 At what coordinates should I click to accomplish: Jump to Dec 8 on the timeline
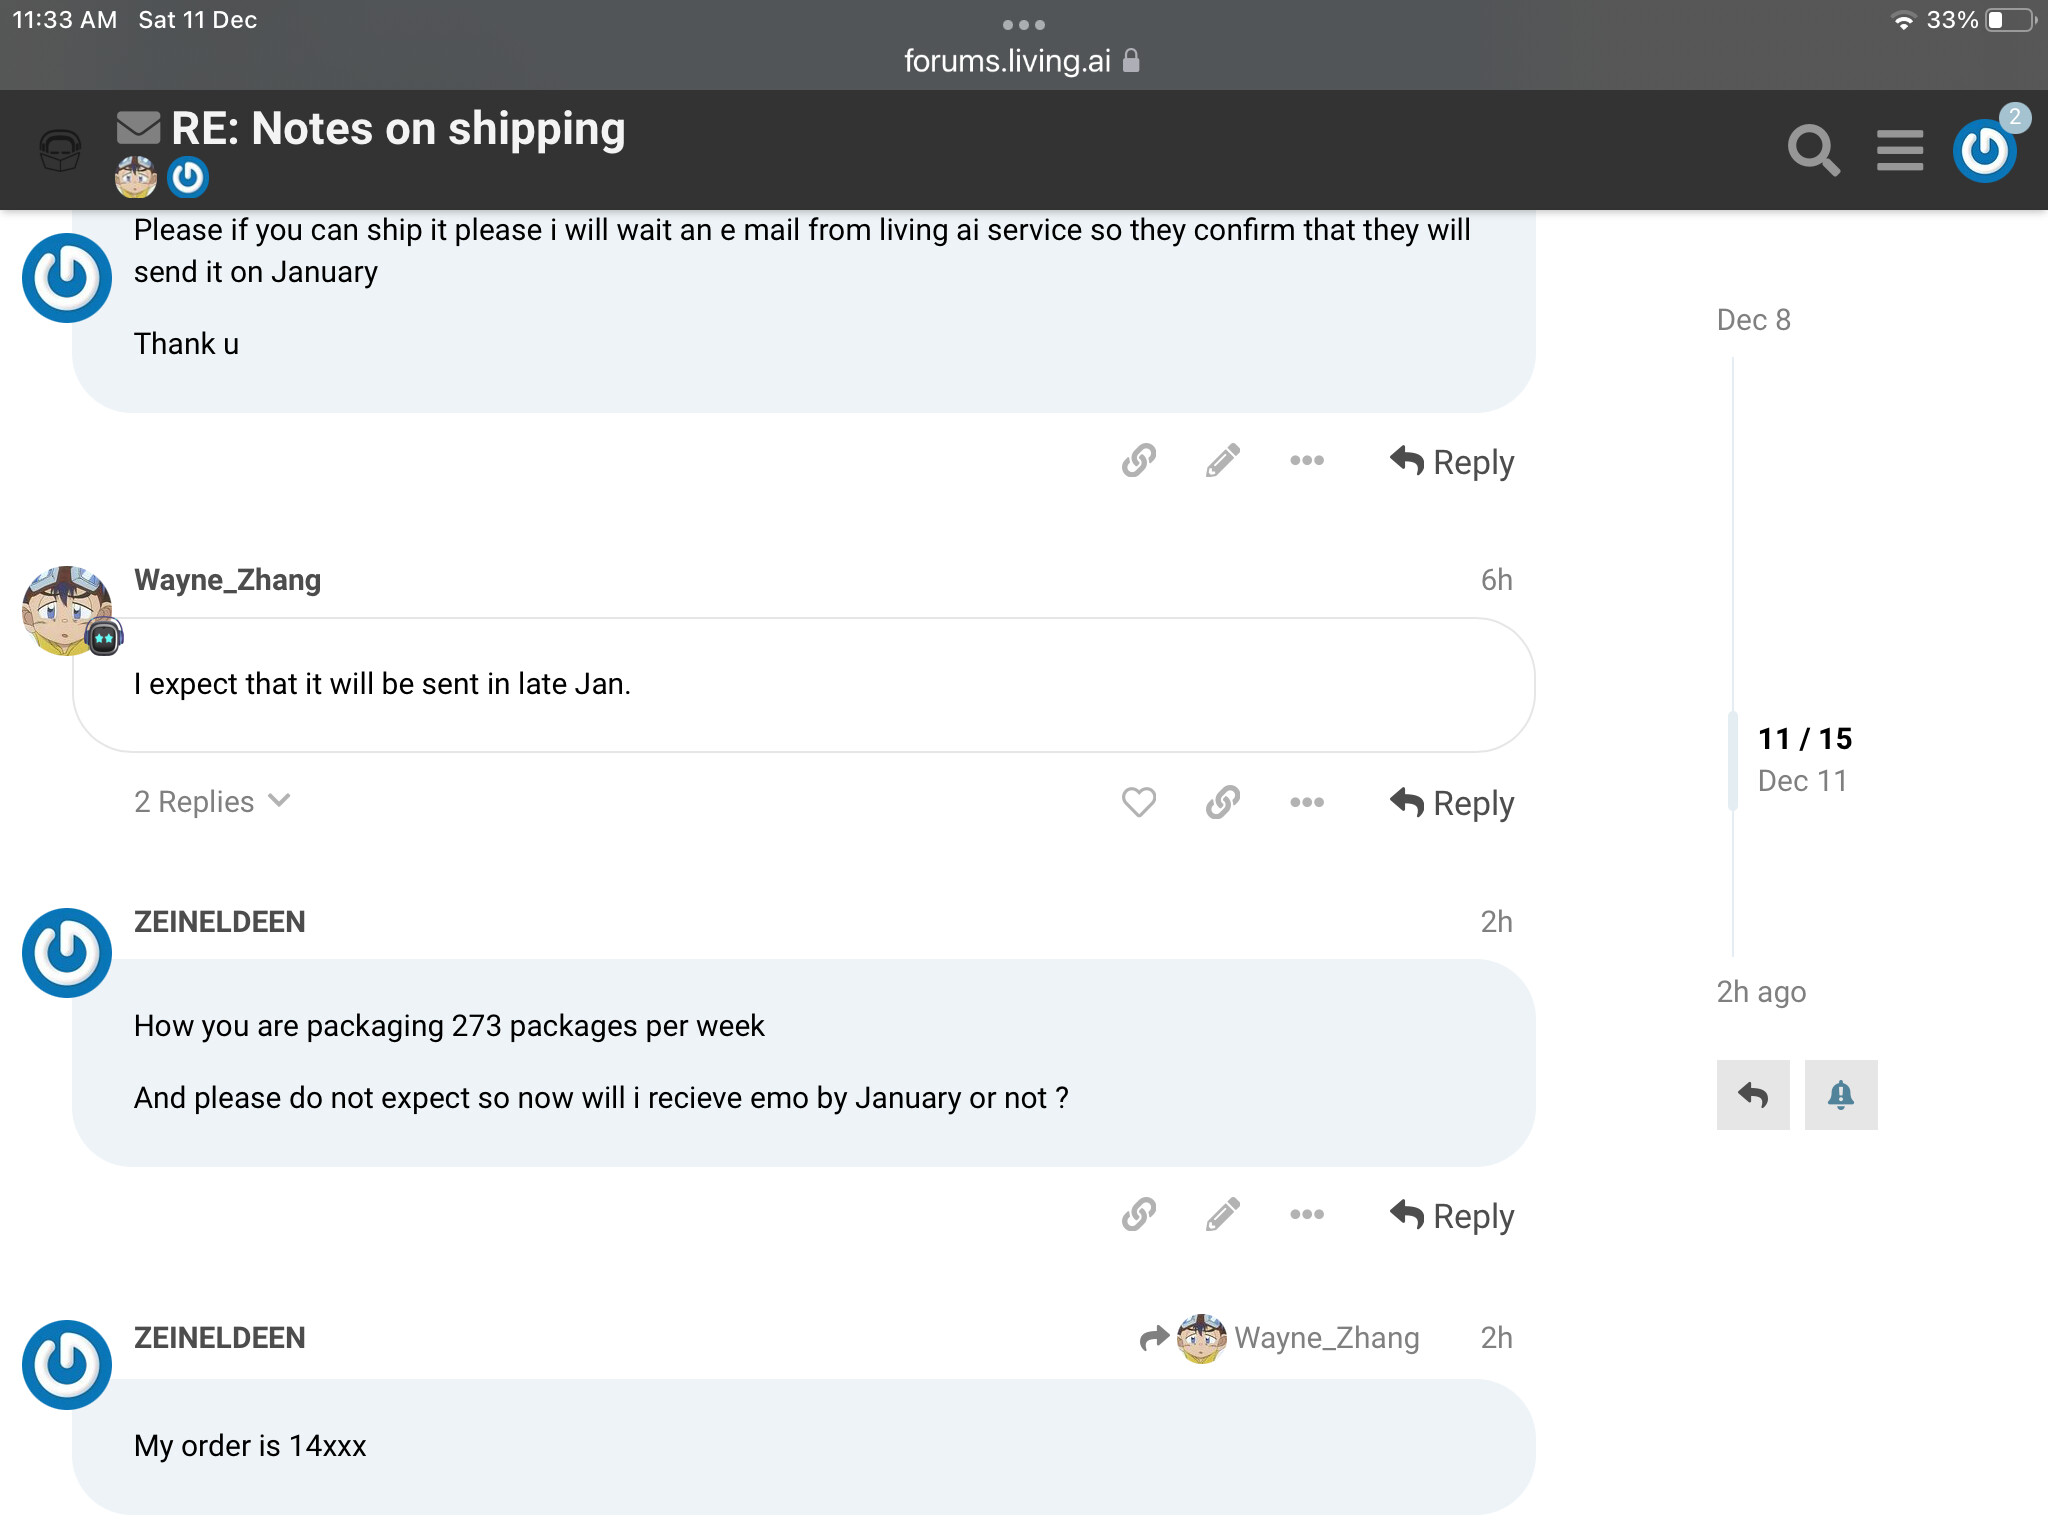1754,320
